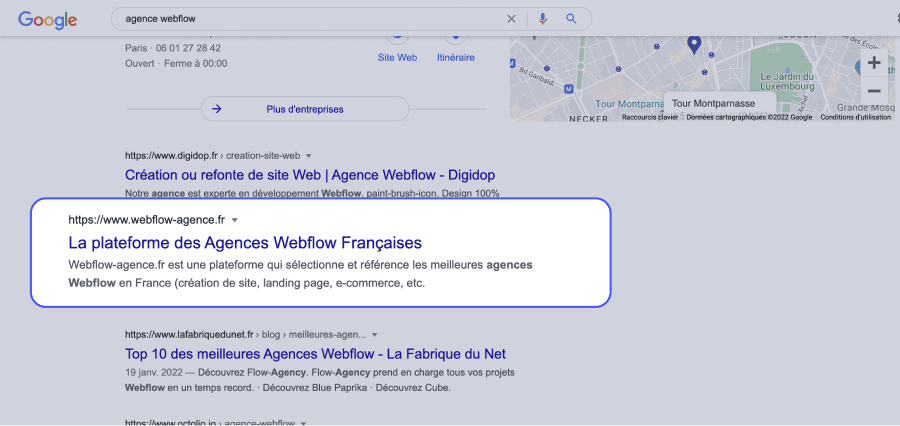Click 'Le Jardin du Luxembourg' on the map

click(x=788, y=81)
